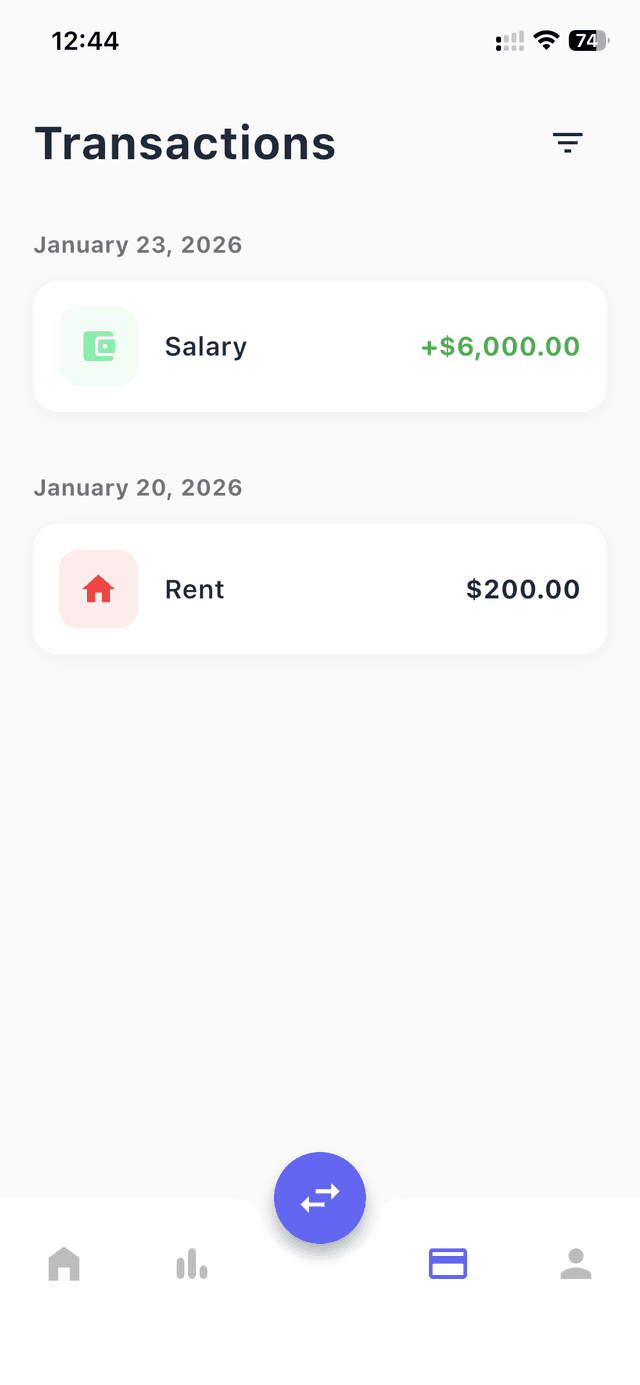Select the Home tab icon
Viewport: 640px width, 1385px height.
pyautogui.click(x=63, y=1263)
